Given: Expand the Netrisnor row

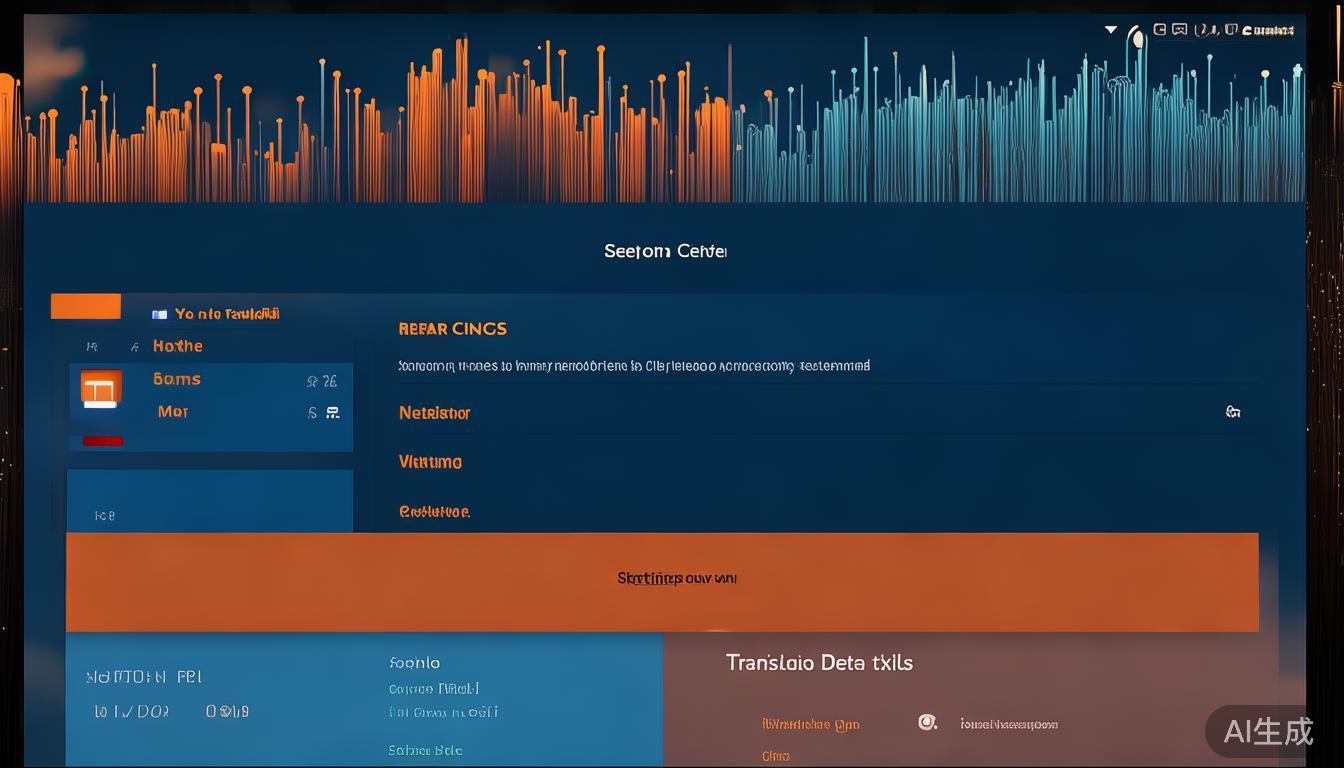Looking at the screenshot, I should point(434,413).
